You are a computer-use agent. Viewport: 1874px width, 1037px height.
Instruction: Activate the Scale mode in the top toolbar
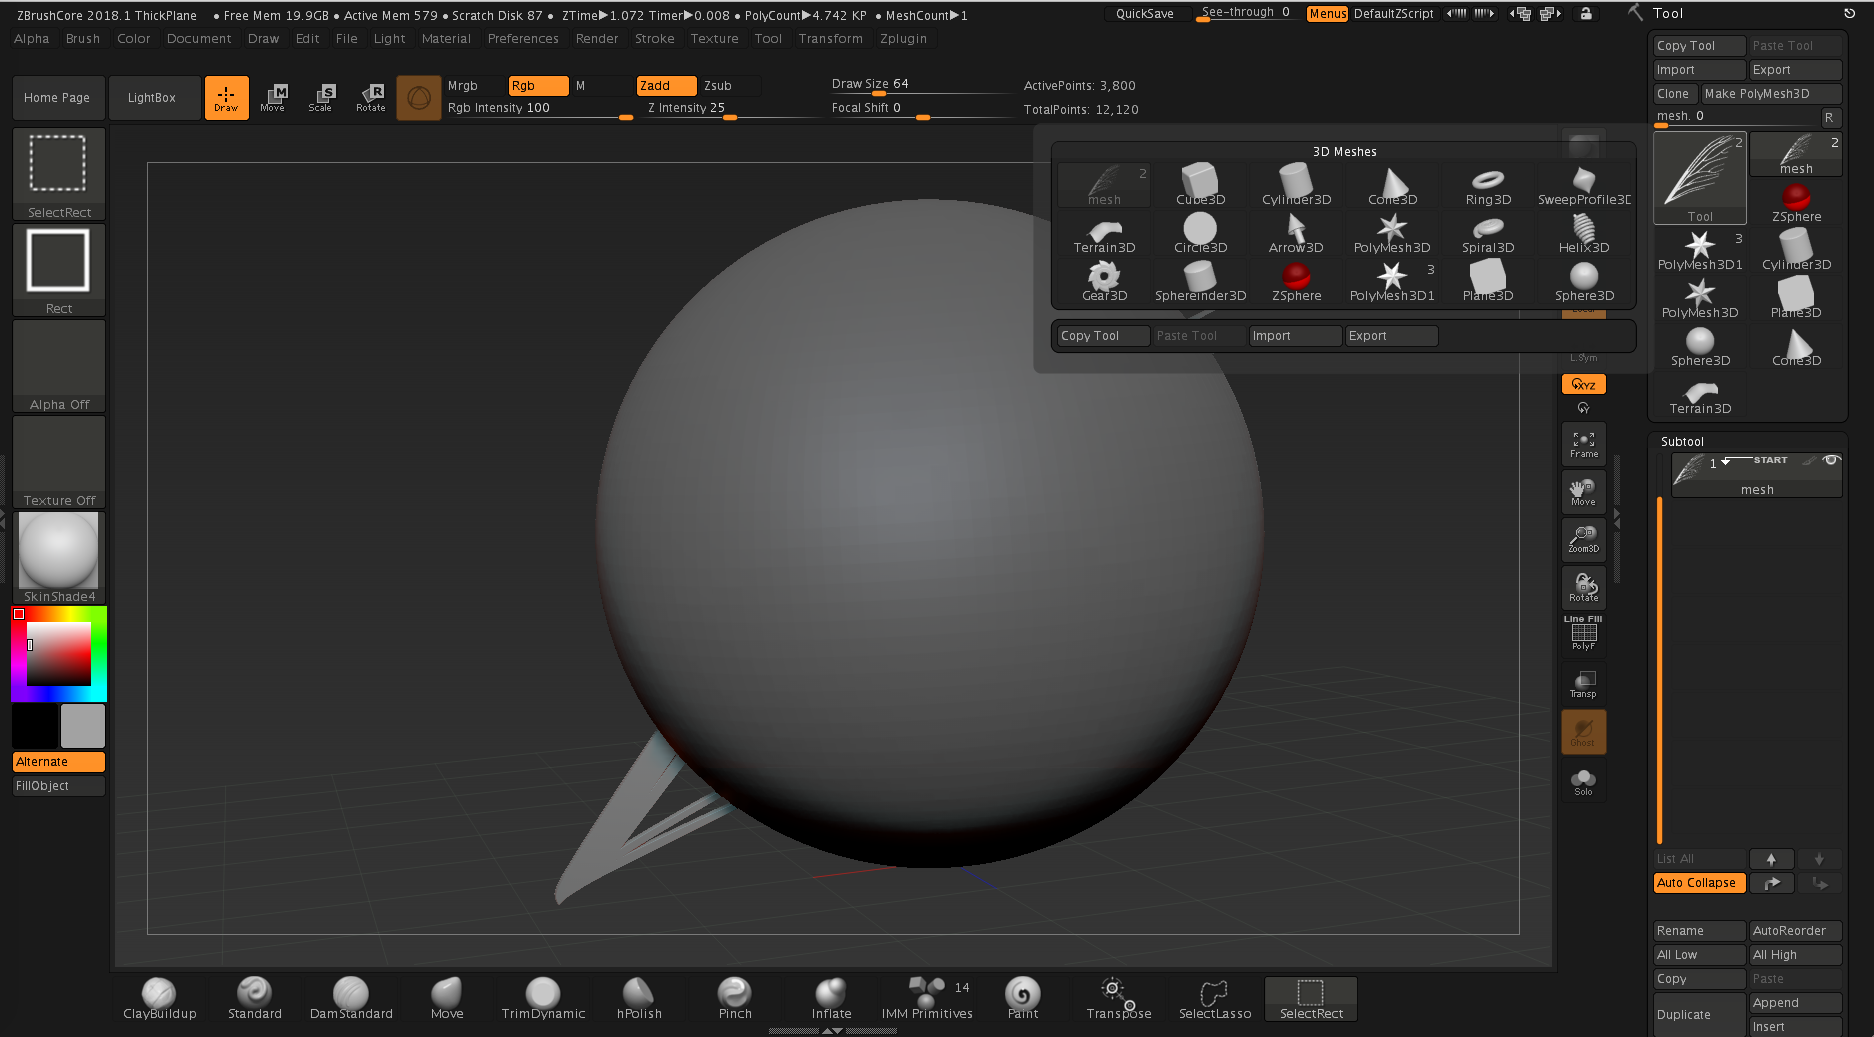pos(321,97)
